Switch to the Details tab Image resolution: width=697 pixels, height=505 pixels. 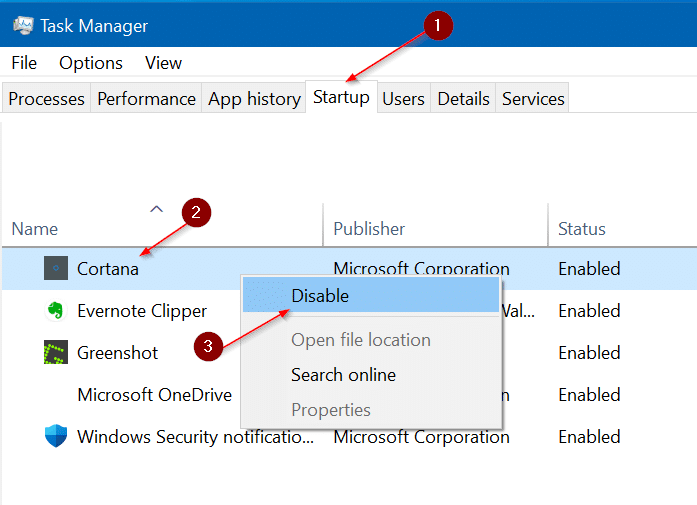[463, 98]
